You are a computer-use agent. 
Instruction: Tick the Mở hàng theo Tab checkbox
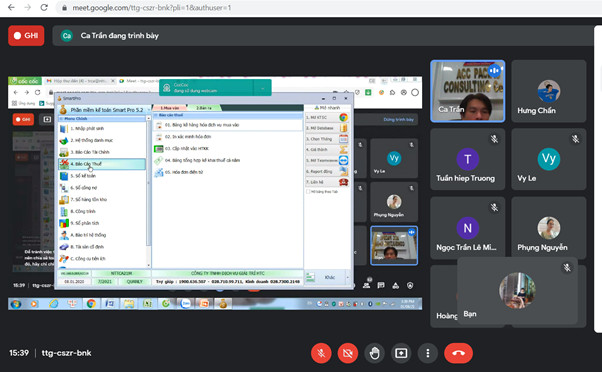(x=308, y=192)
